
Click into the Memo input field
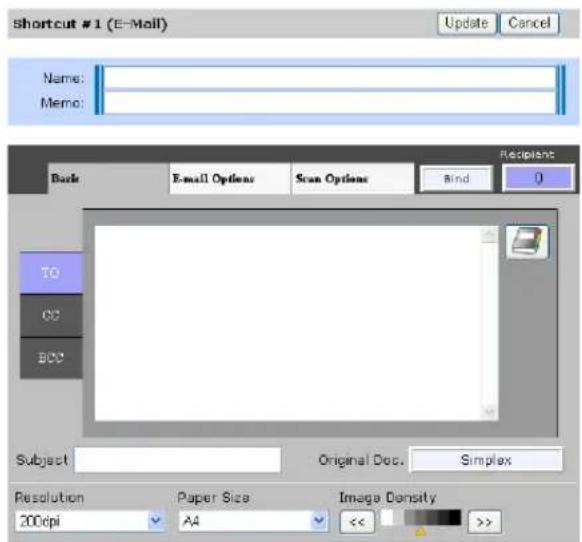tap(330, 102)
